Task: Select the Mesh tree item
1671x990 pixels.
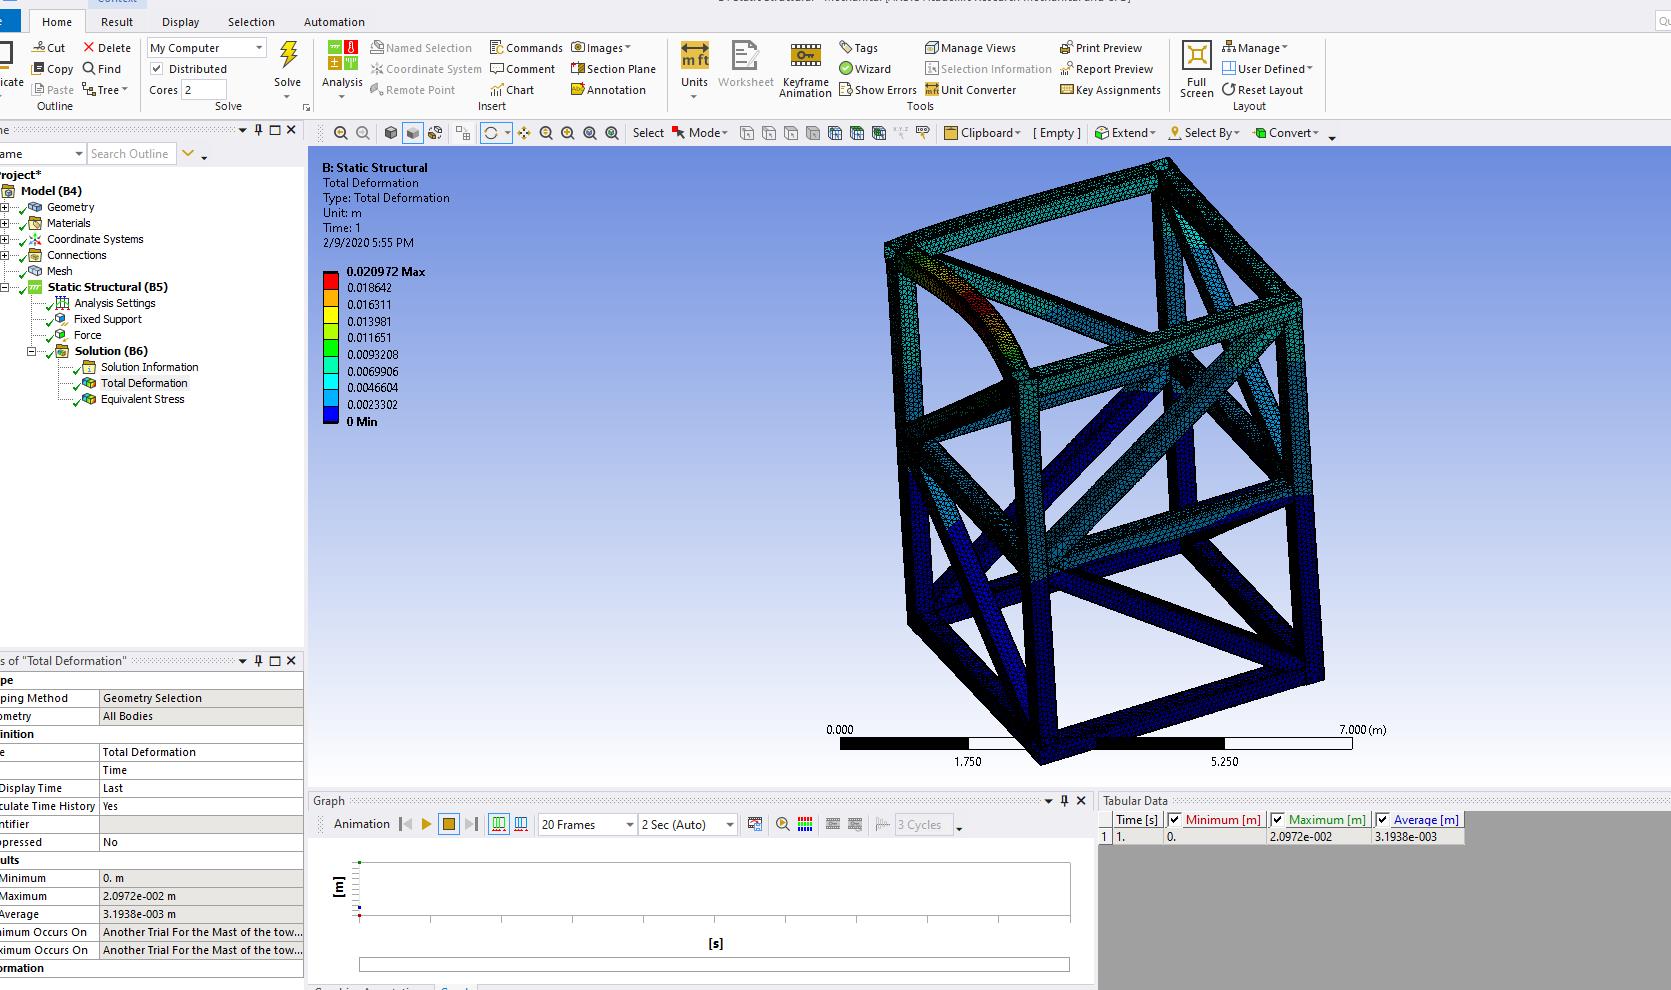Action: click(59, 271)
